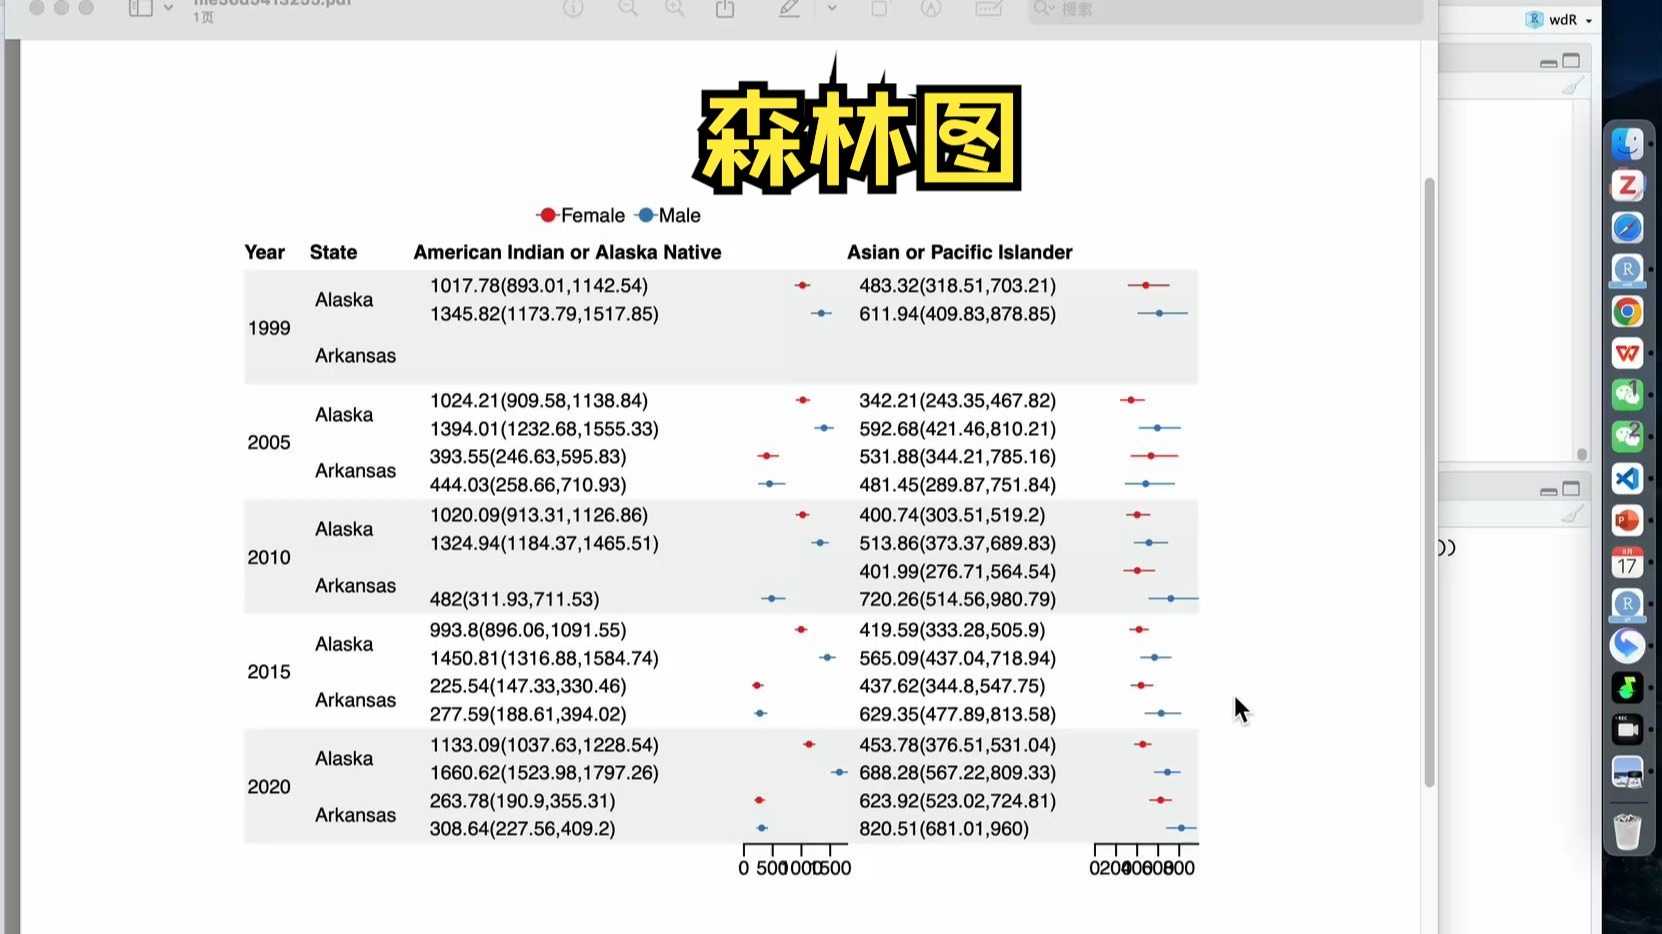1662x934 pixels.
Task: Open Google Chrome from the dock
Action: 1627,312
